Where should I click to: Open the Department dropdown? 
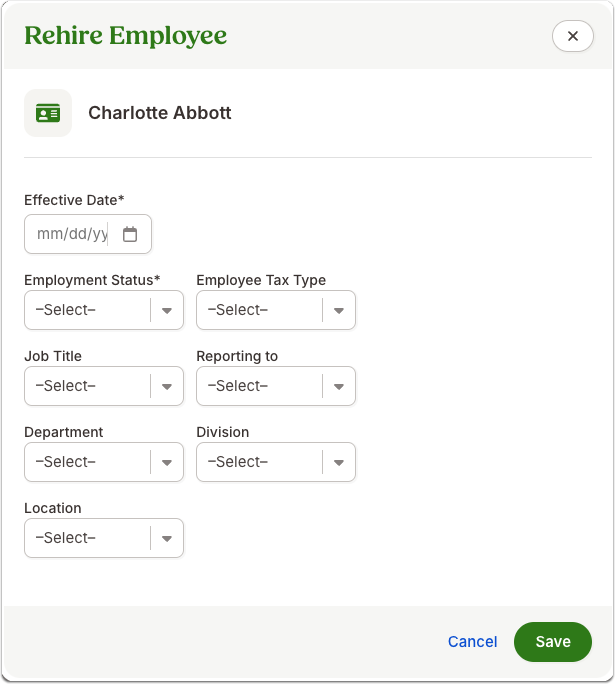(x=104, y=462)
